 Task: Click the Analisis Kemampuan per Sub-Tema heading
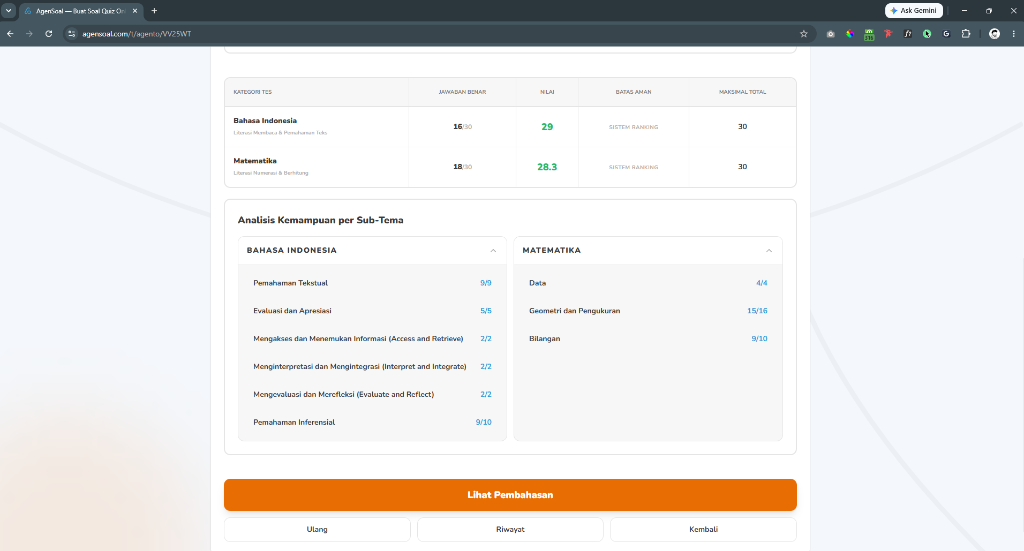[x=321, y=220]
